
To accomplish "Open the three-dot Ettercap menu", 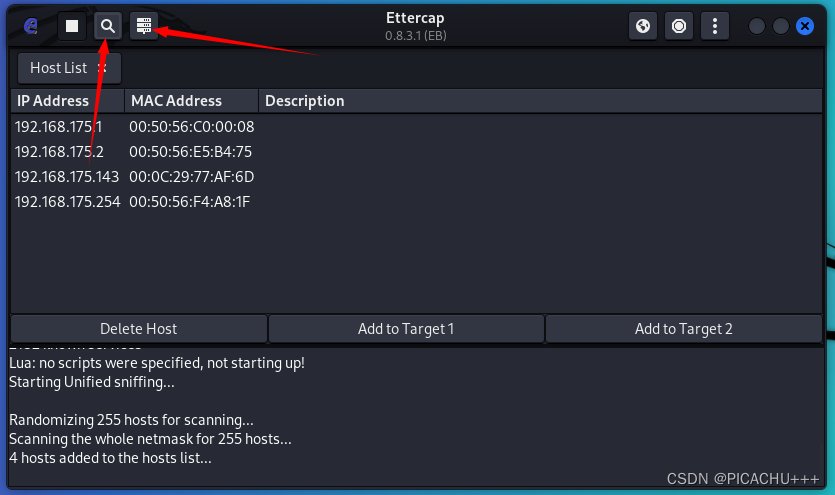I will [714, 26].
